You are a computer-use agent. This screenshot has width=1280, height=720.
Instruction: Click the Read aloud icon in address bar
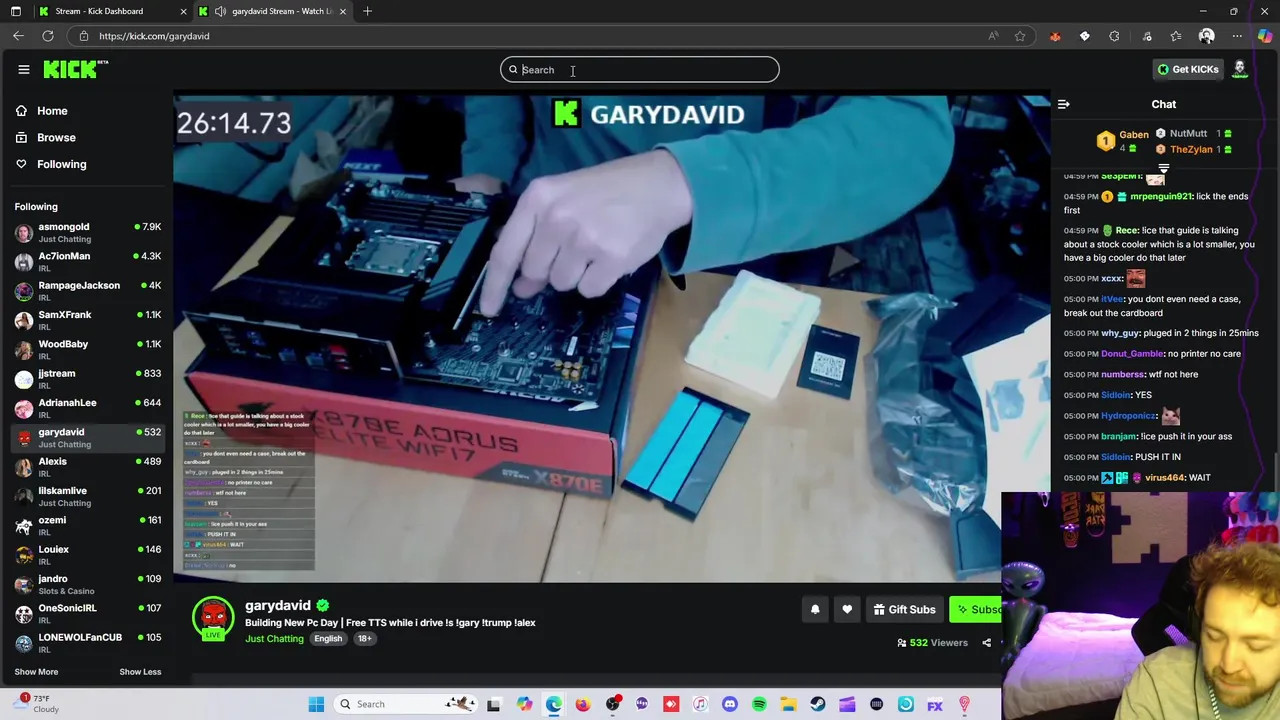(993, 36)
